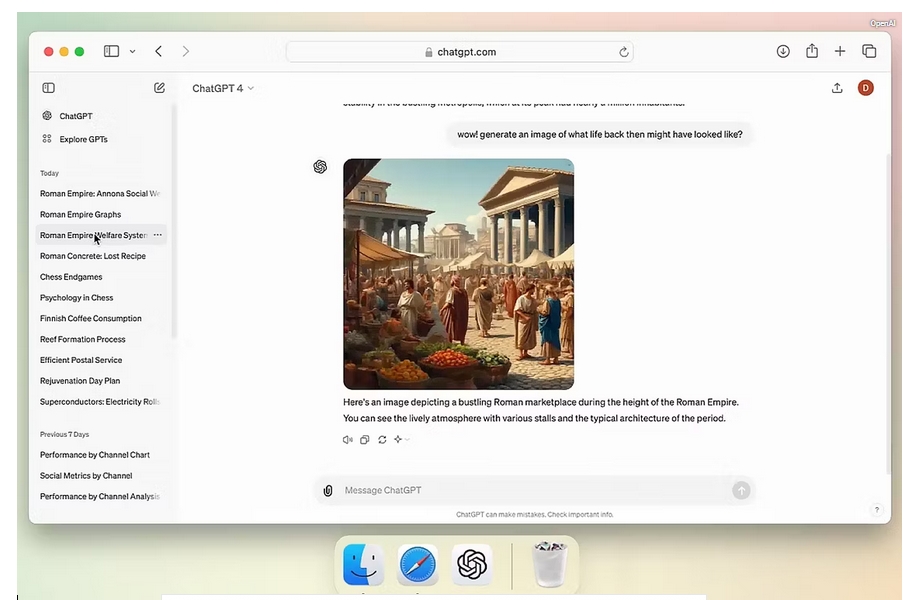907x600 pixels.
Task: Reload the page with the refresh icon
Action: [x=624, y=52]
